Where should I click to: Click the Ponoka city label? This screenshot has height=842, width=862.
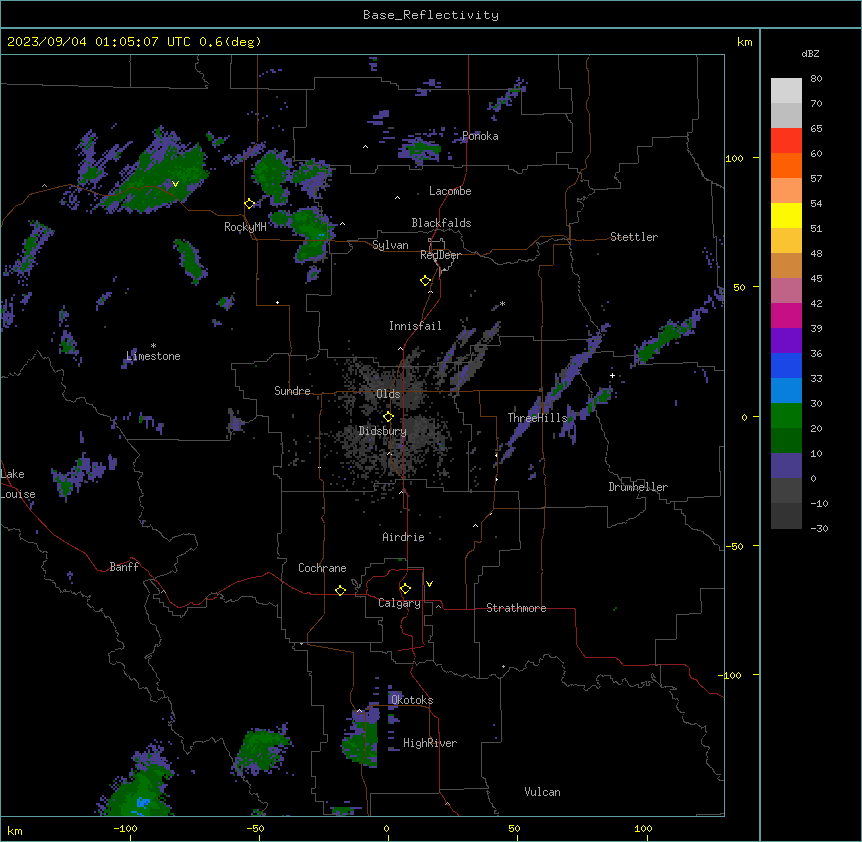click(480, 136)
